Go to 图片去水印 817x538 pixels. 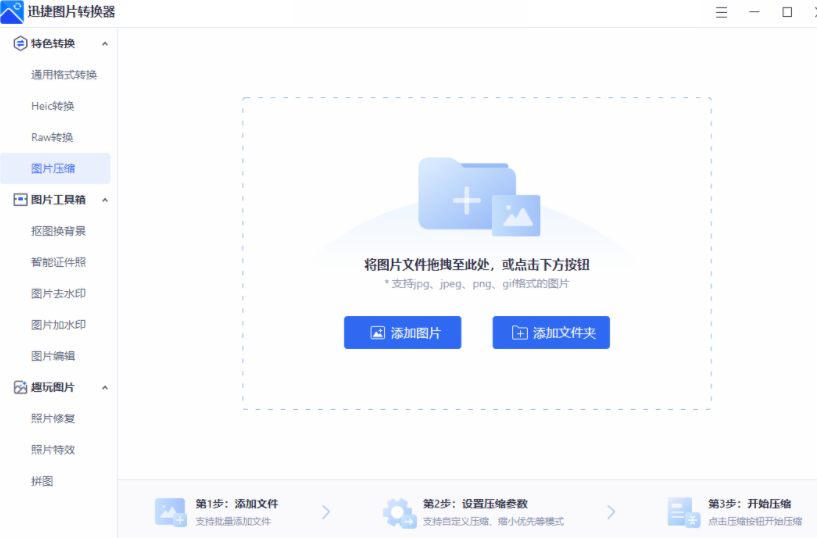[58, 293]
